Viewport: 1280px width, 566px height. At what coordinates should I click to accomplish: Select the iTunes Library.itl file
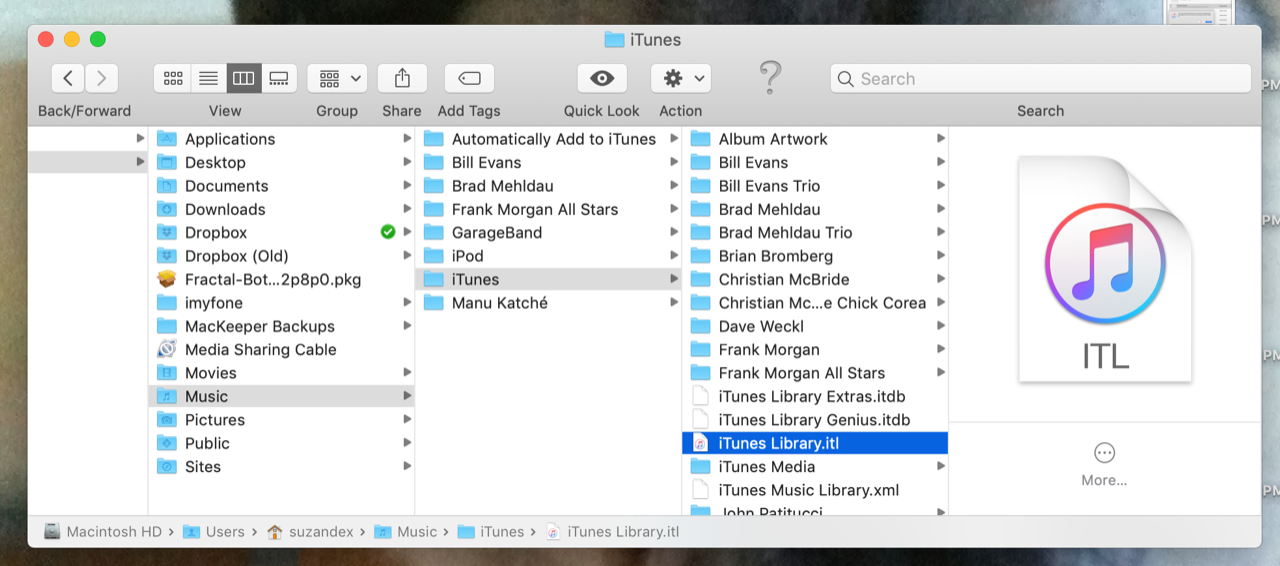pos(815,443)
